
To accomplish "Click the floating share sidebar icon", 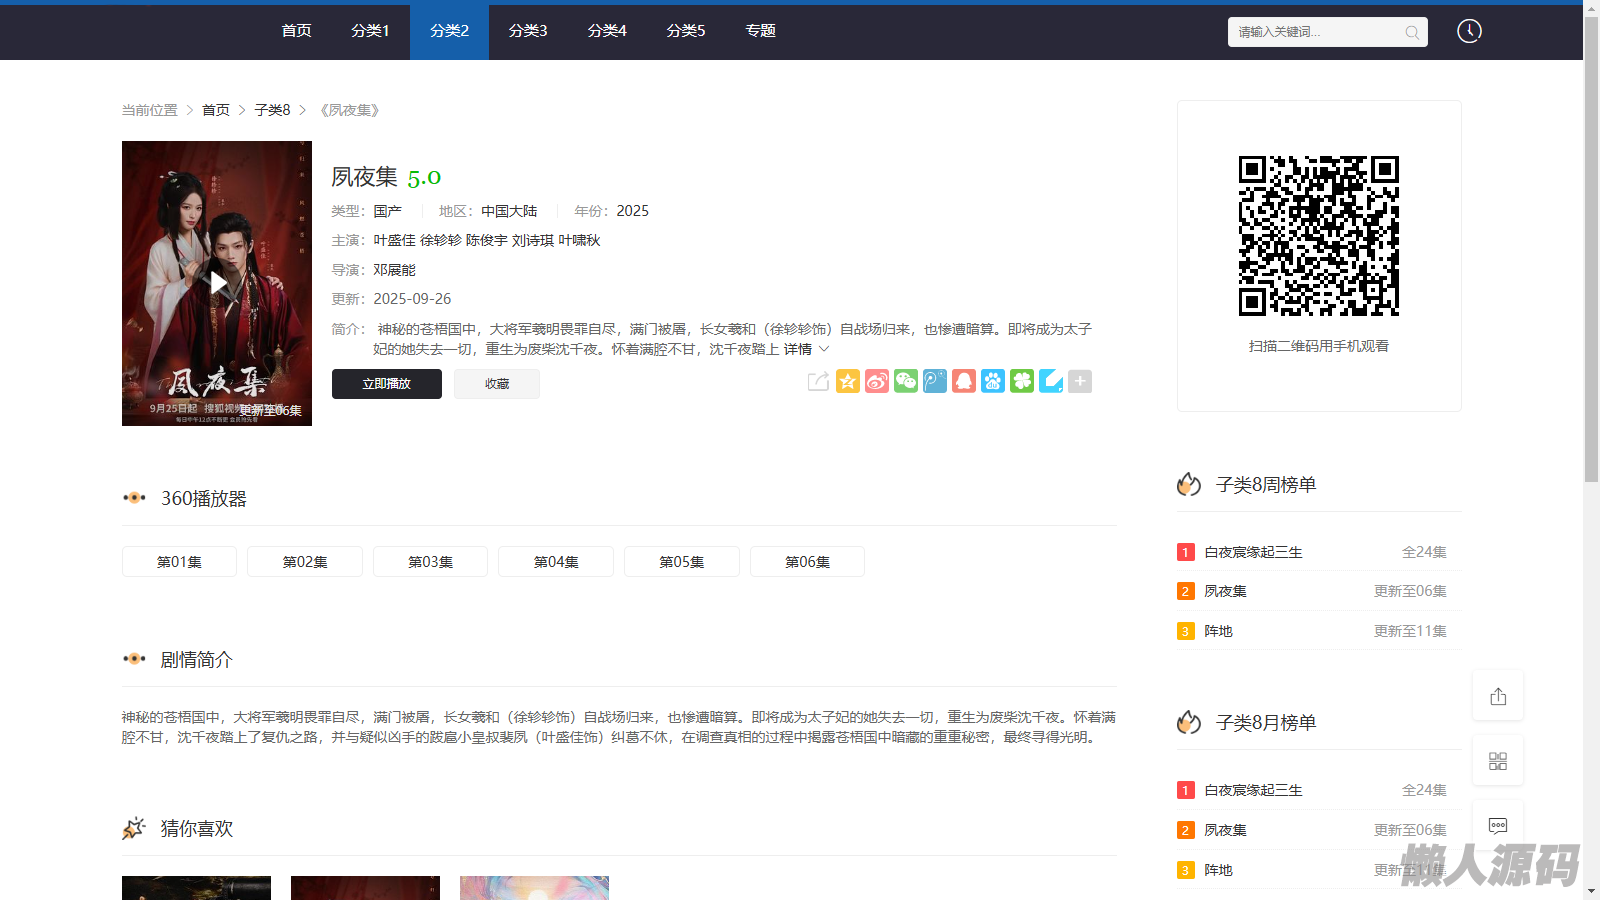I will pyautogui.click(x=1498, y=696).
